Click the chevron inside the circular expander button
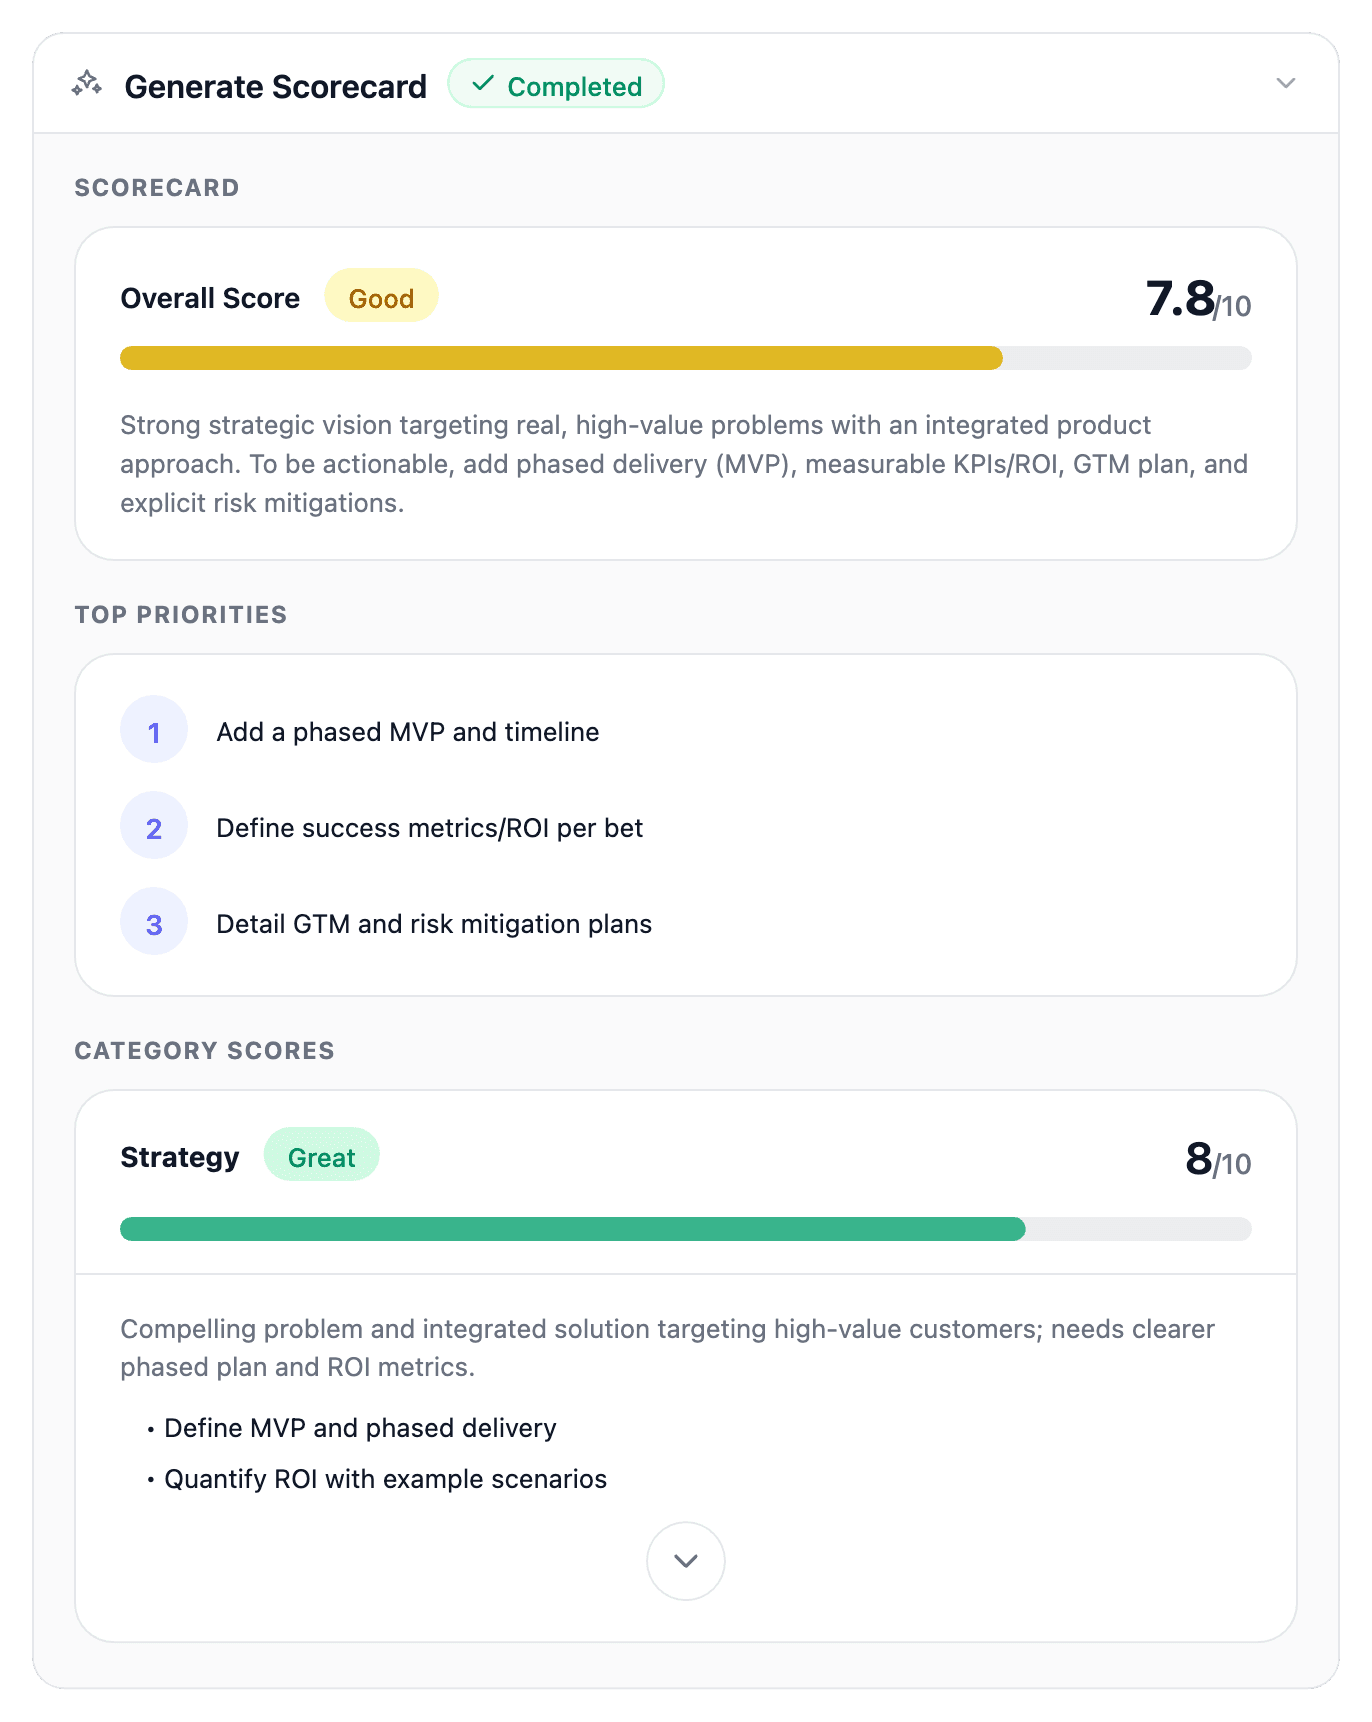The height and width of the screenshot is (1722, 1372). pyautogui.click(x=685, y=1561)
